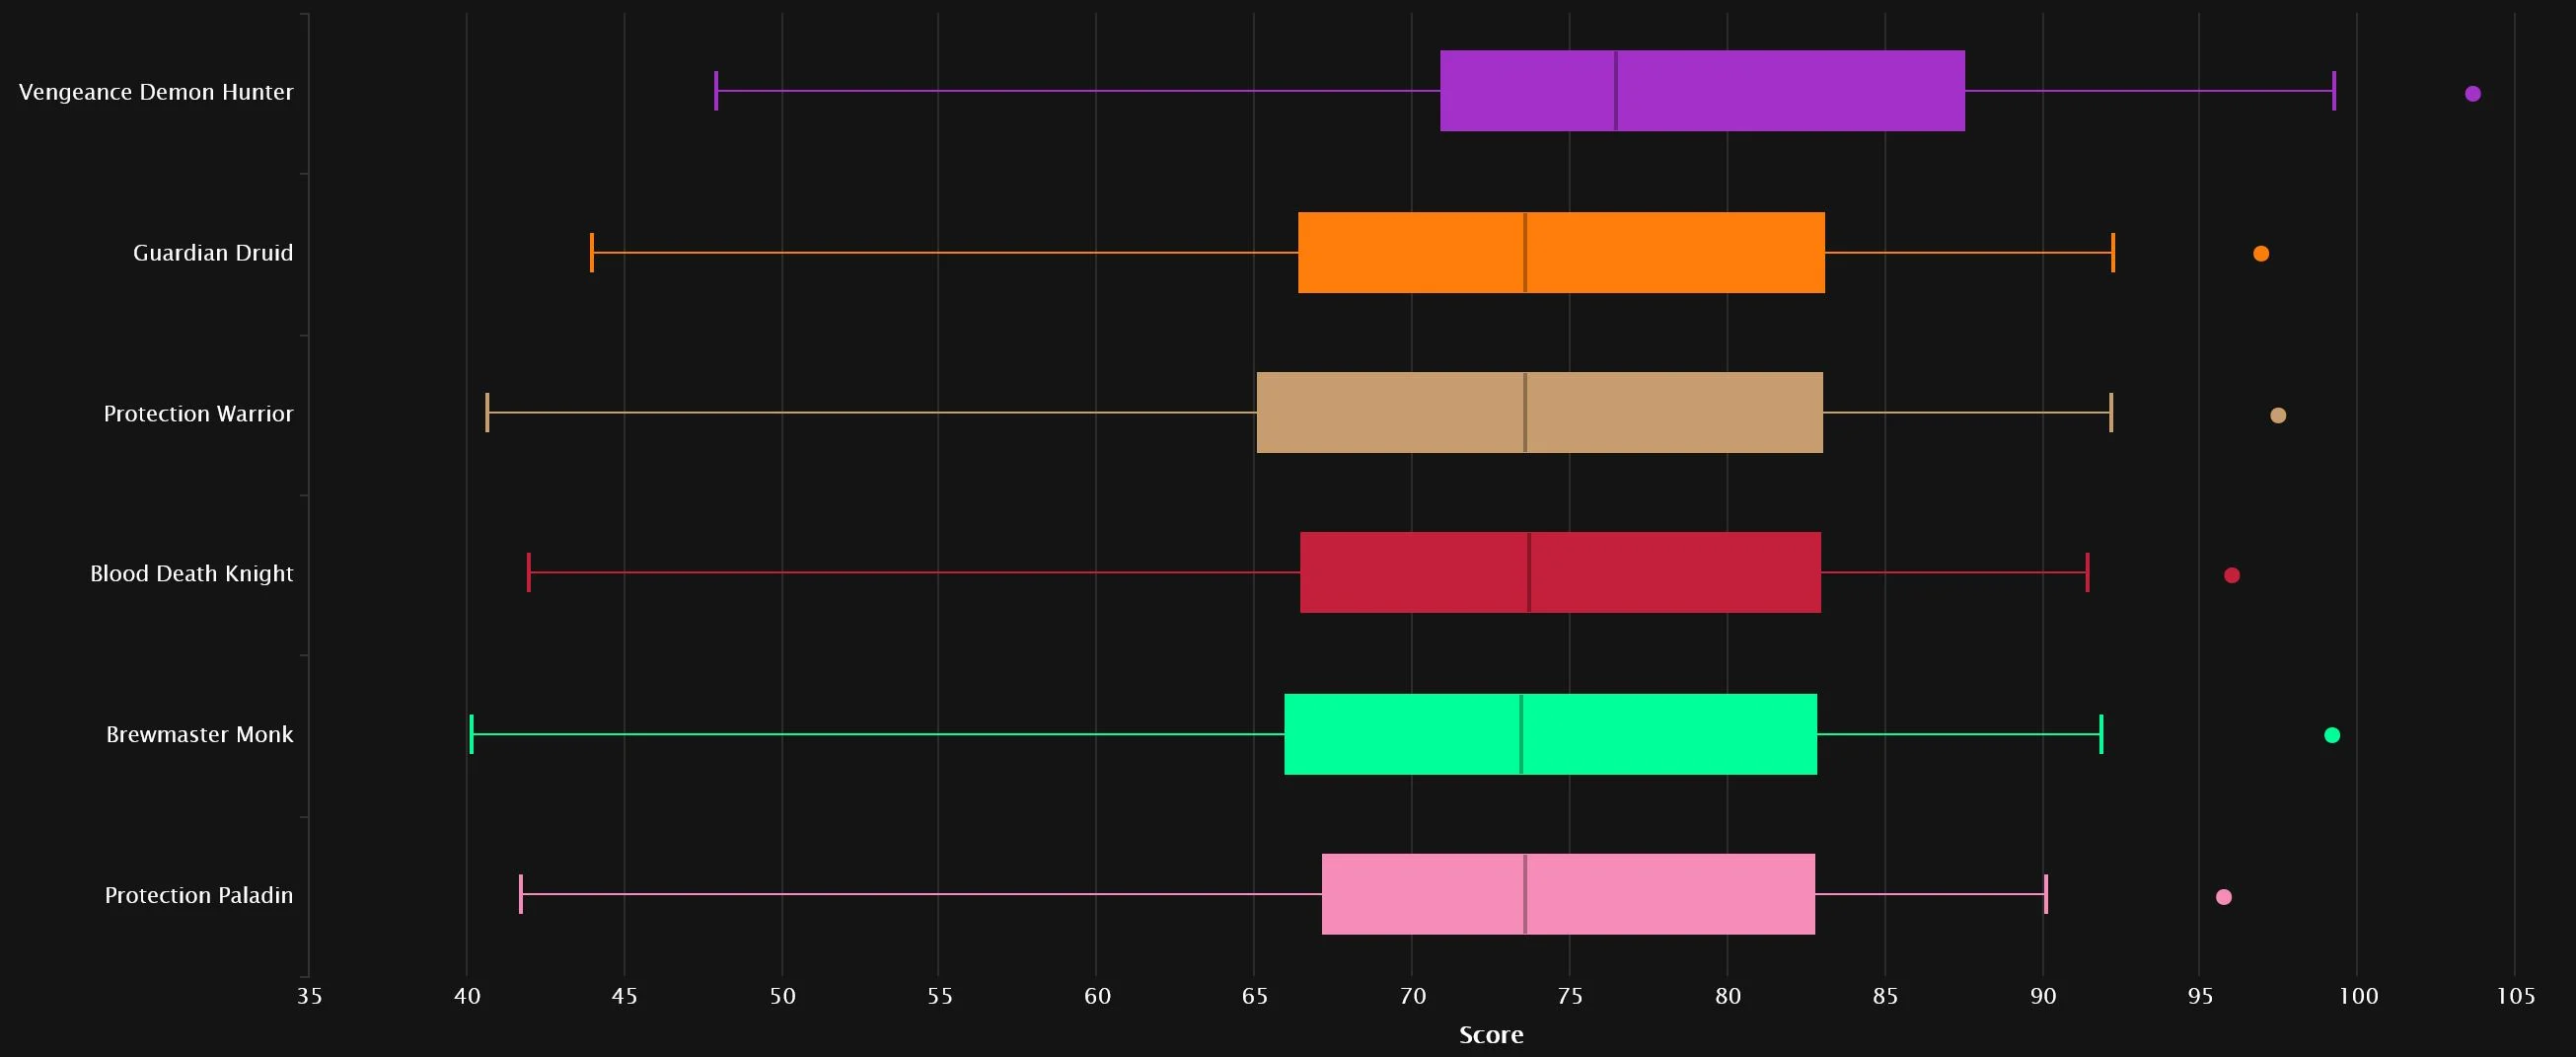Viewport: 2576px width, 1057px height.
Task: Click the 105 tick on Score axis
Action: [2516, 996]
